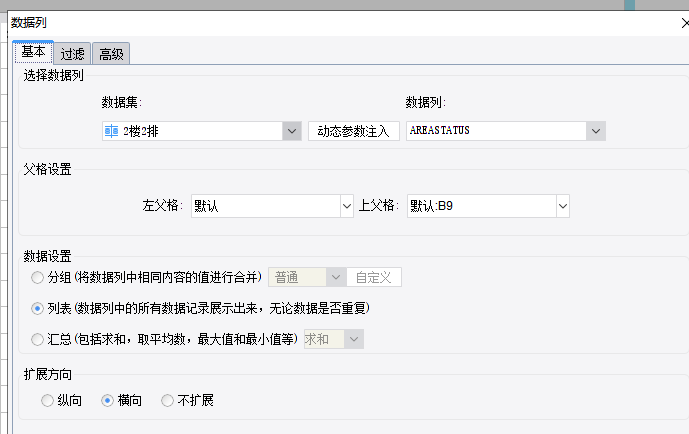Expand the 上父格 dropdown arrow
689x434 pixels.
coord(563,206)
